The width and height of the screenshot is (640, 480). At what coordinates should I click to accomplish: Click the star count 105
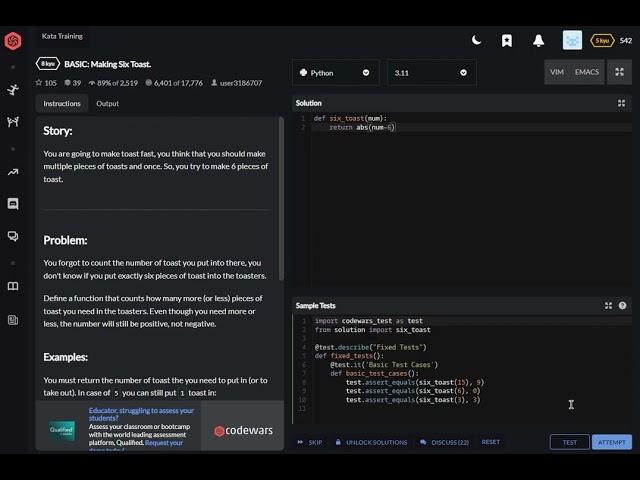[x=46, y=83]
